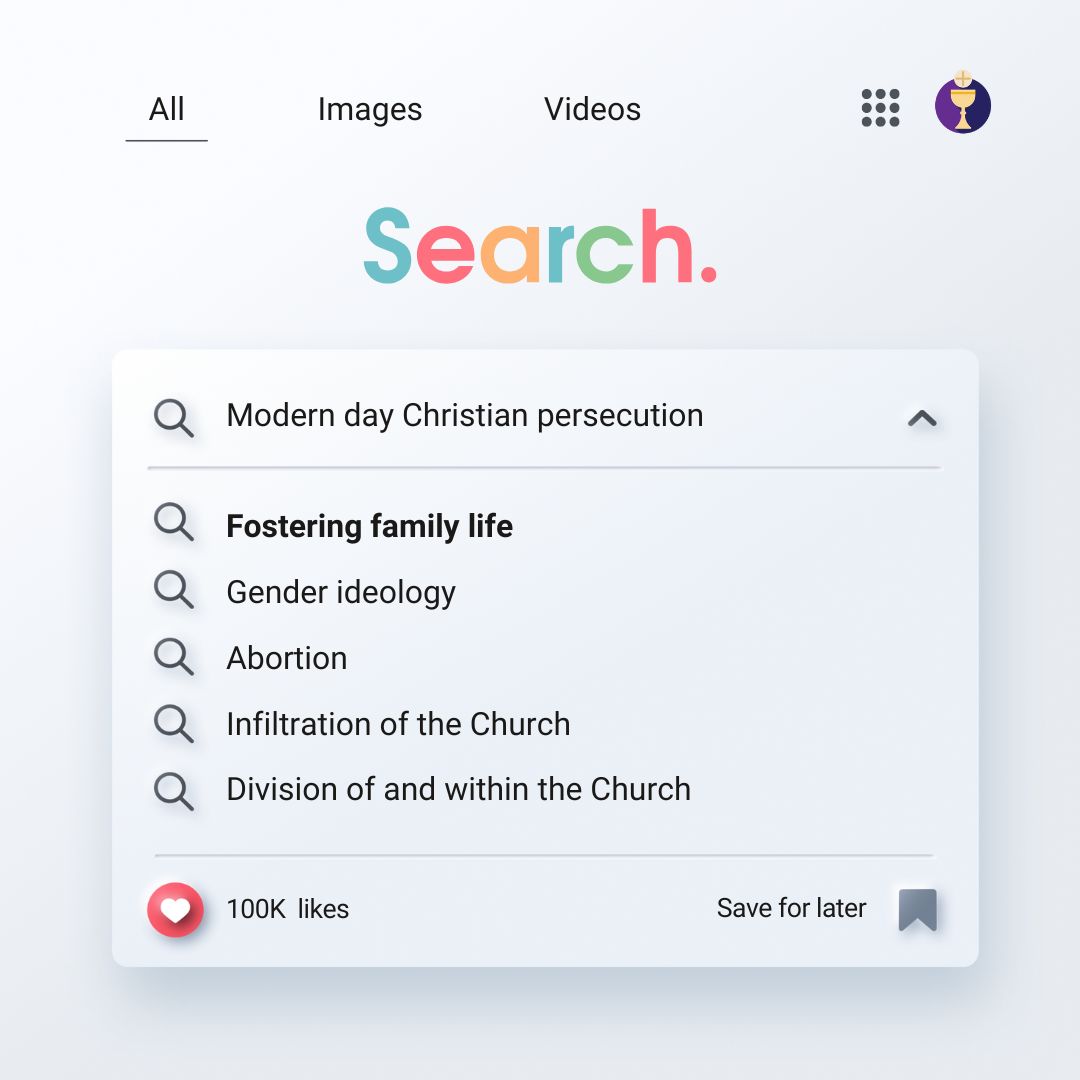
Task: Select the Fostering family life suggestion
Action: 369,526
